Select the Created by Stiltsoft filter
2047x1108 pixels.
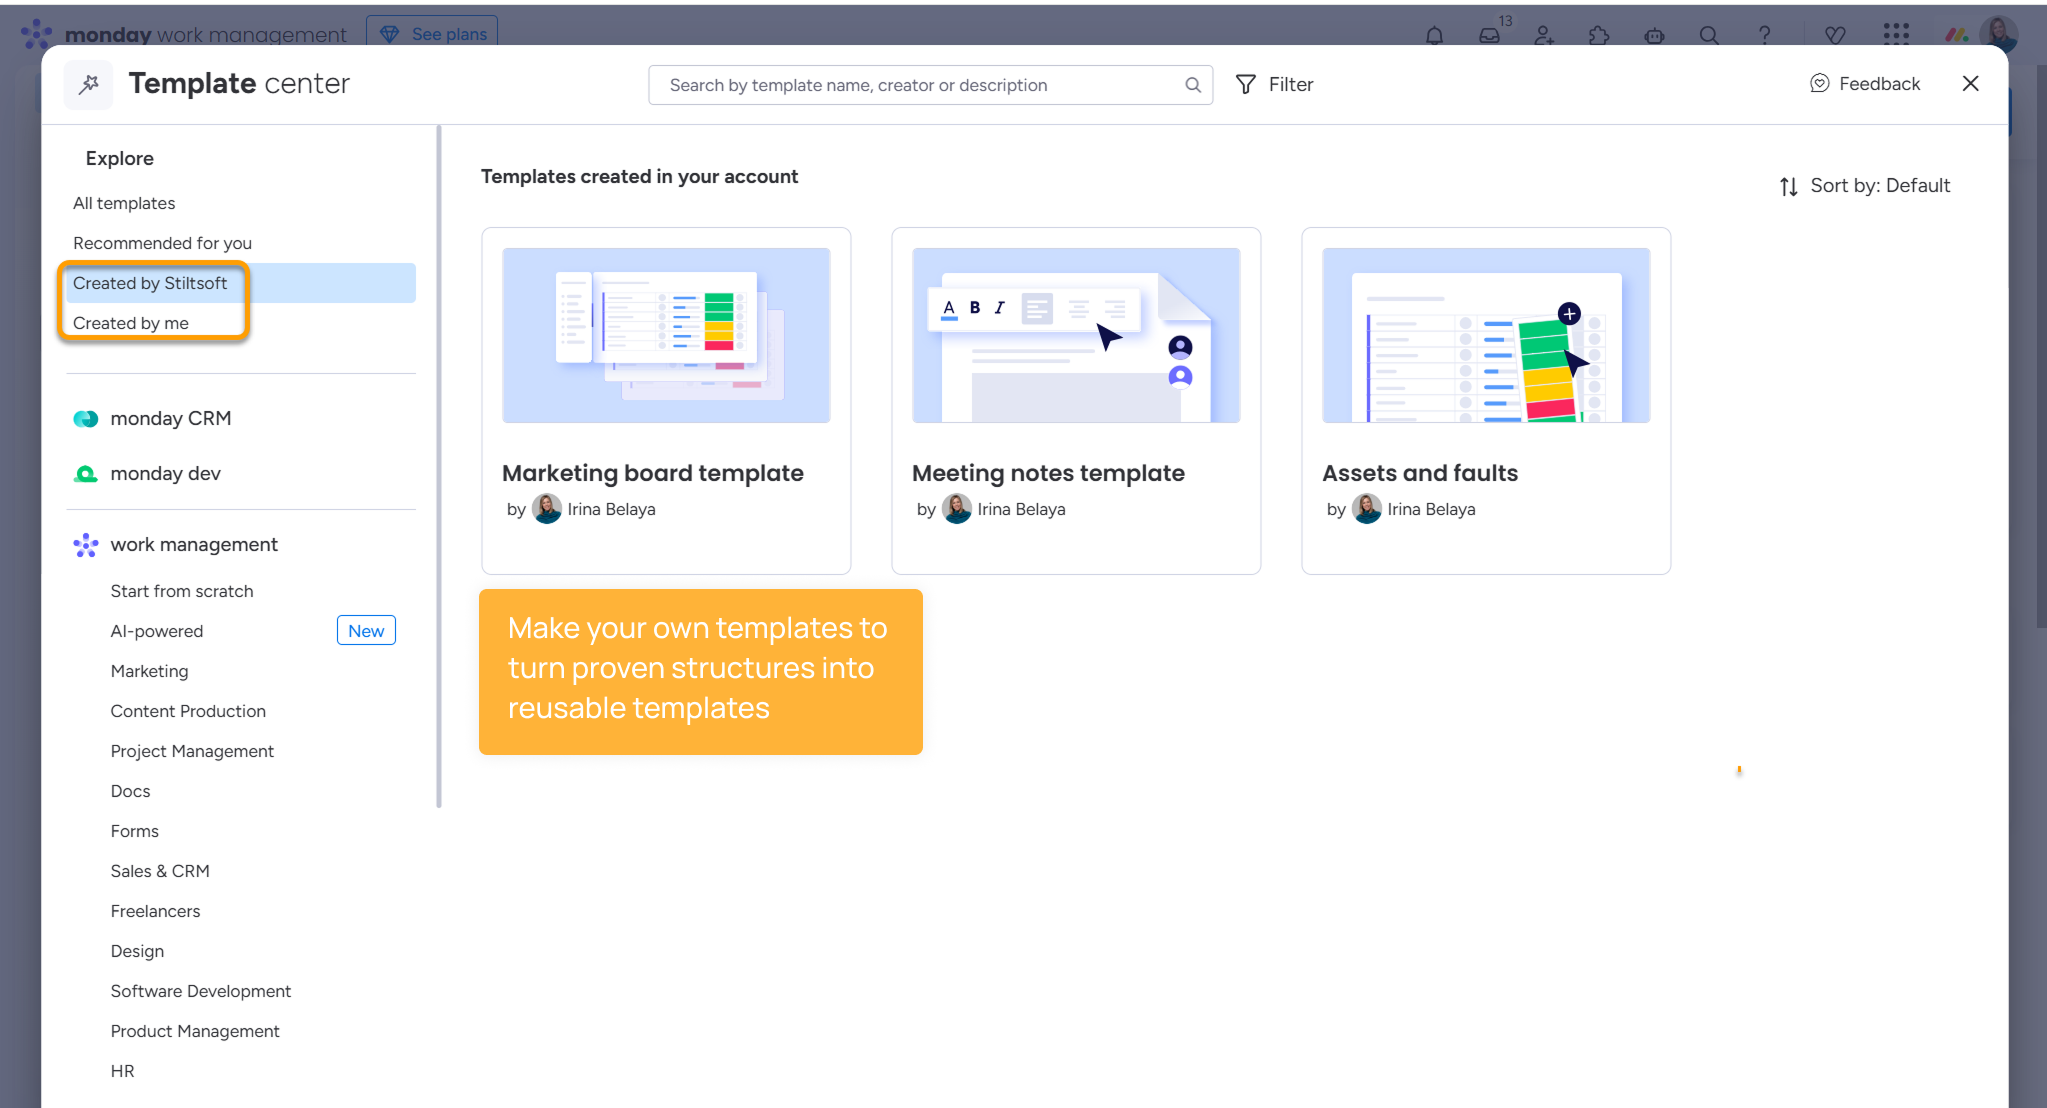pos(150,283)
